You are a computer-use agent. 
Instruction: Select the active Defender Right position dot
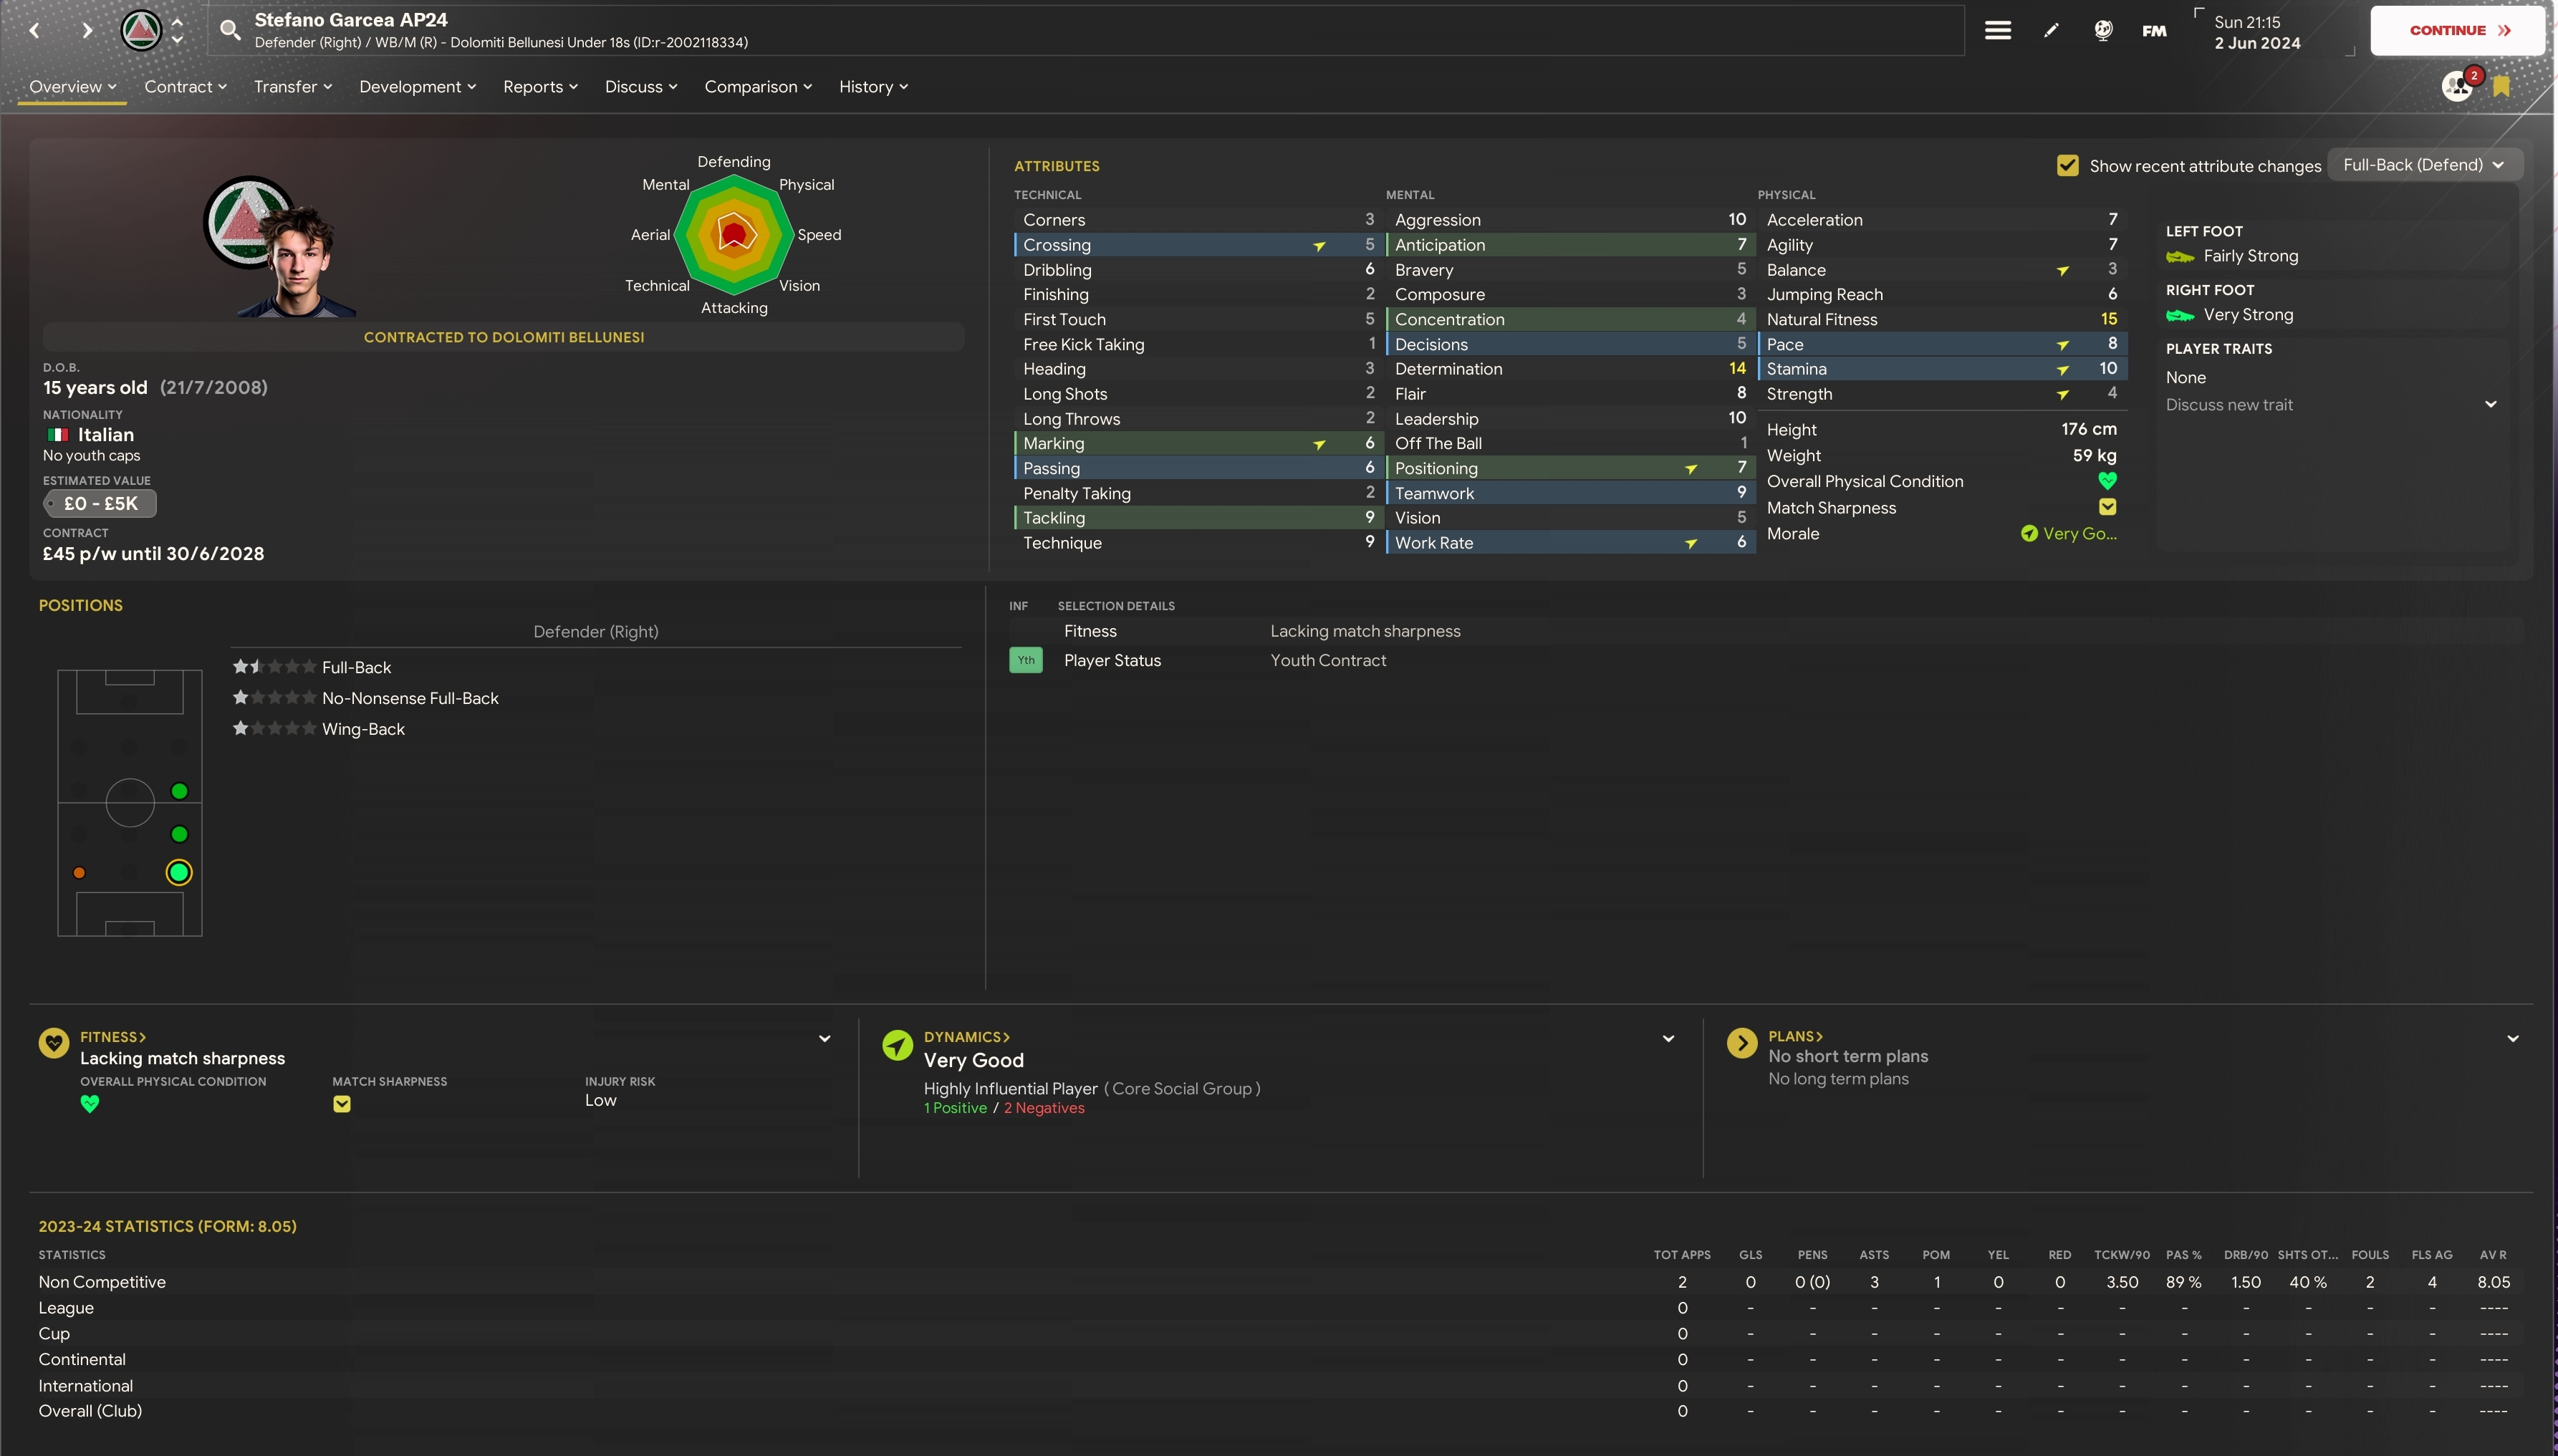[x=179, y=872]
